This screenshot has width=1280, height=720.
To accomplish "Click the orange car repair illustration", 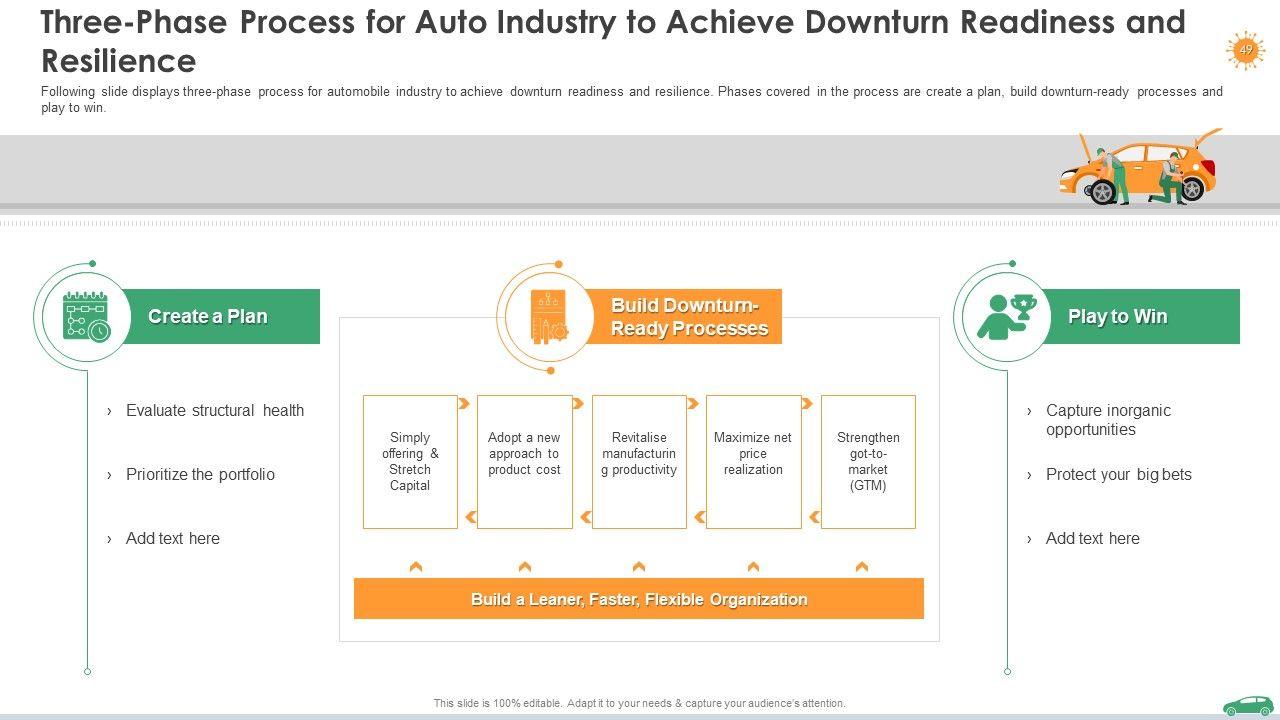I will 1140,168.
